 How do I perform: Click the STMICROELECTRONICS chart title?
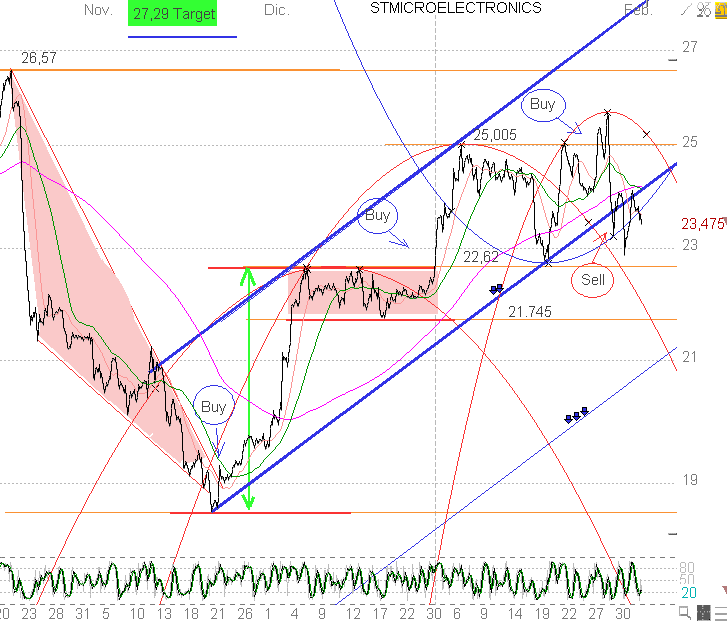(x=455, y=8)
